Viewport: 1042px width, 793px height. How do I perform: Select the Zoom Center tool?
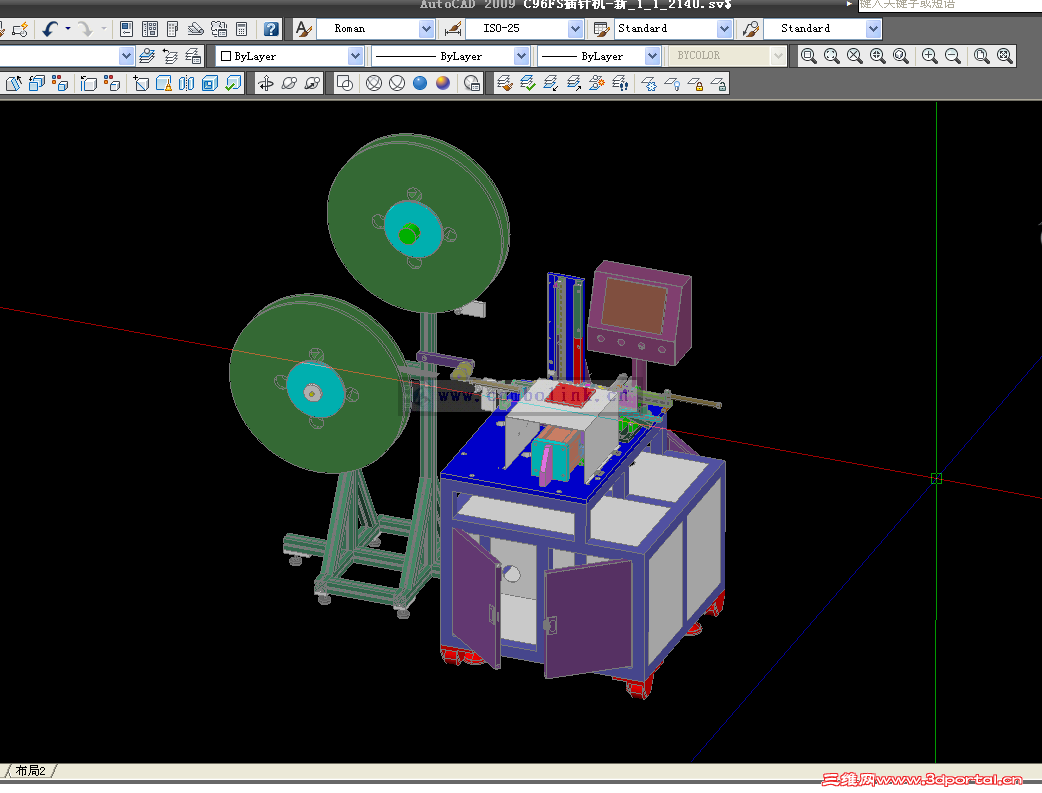pos(877,56)
